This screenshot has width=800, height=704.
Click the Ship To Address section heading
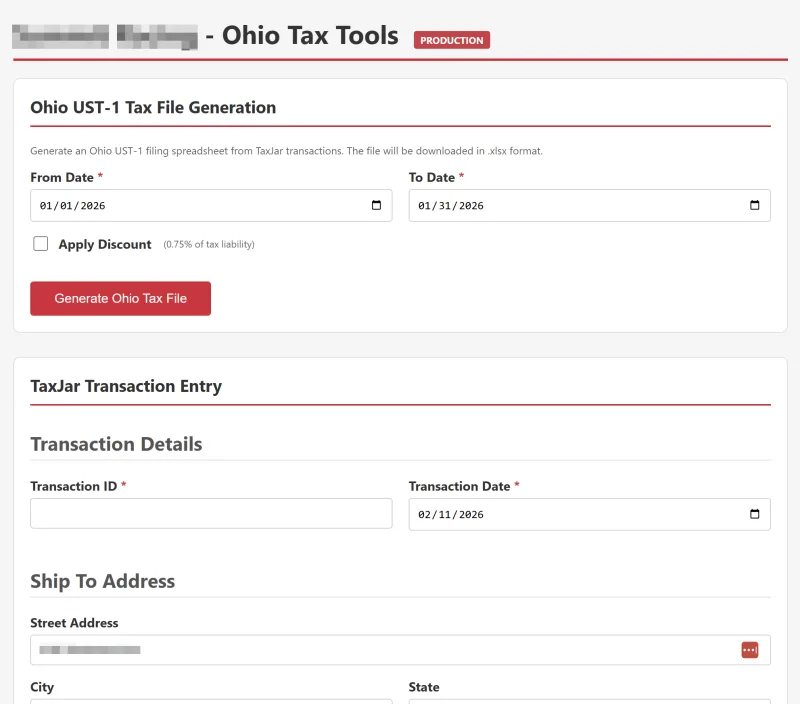point(102,581)
